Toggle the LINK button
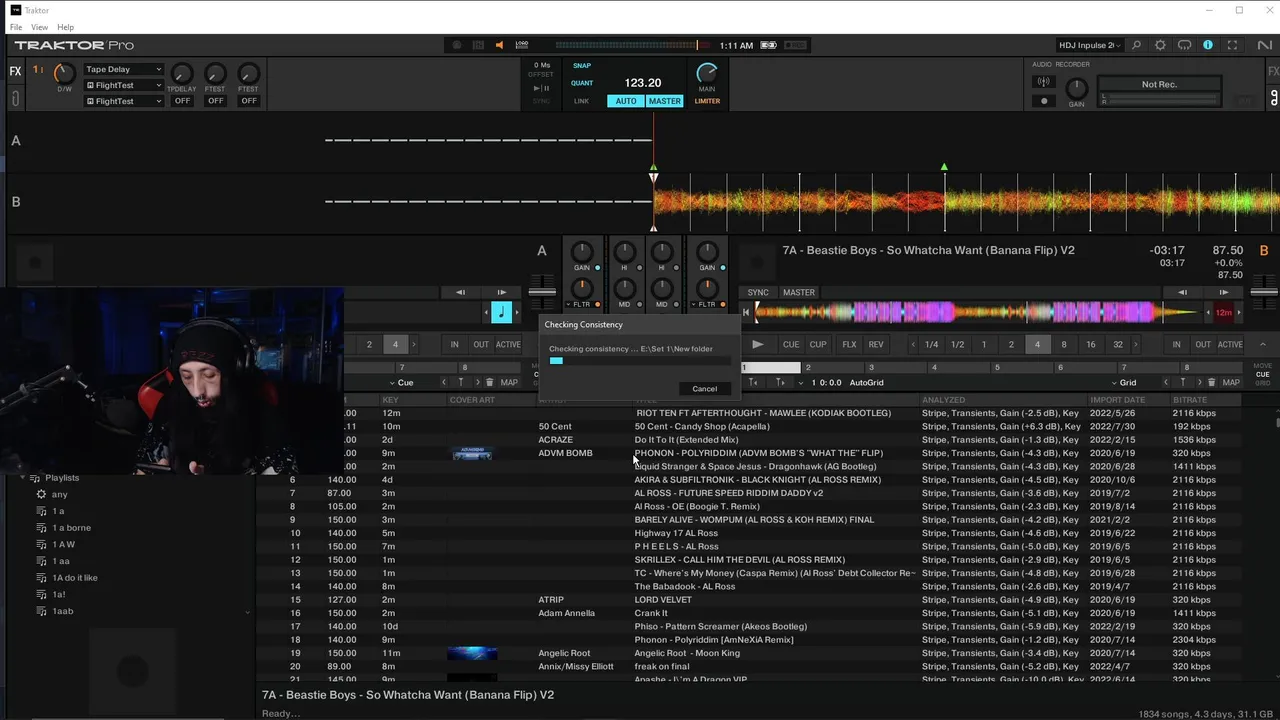1280x720 pixels. coord(581,101)
